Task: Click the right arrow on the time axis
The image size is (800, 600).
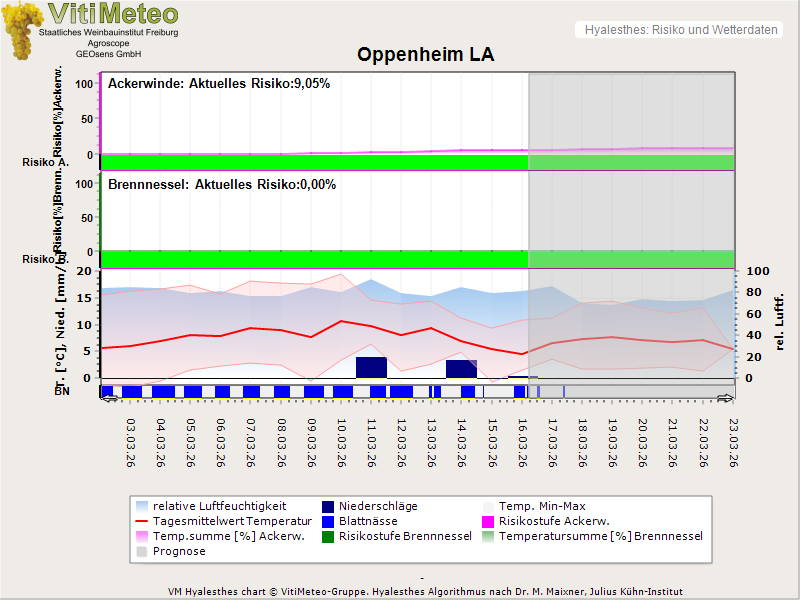Action: (726, 398)
